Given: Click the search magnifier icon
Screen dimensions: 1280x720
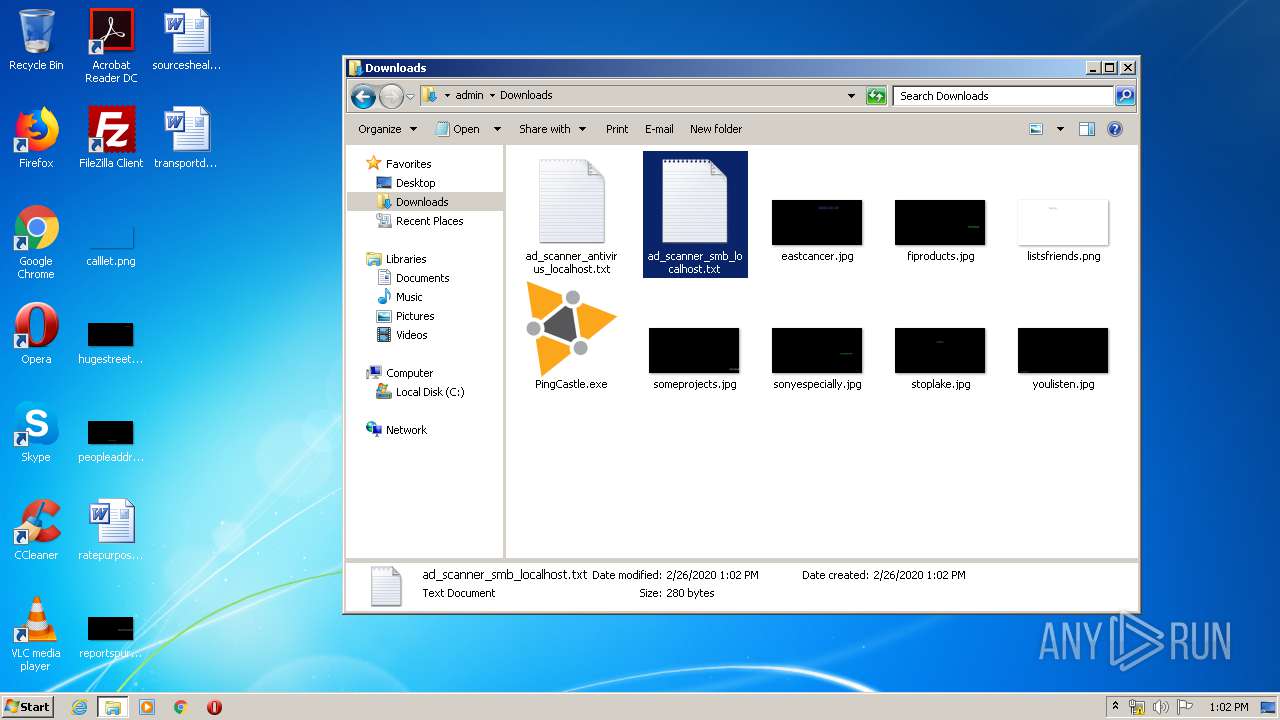Looking at the screenshot, I should point(1125,96).
